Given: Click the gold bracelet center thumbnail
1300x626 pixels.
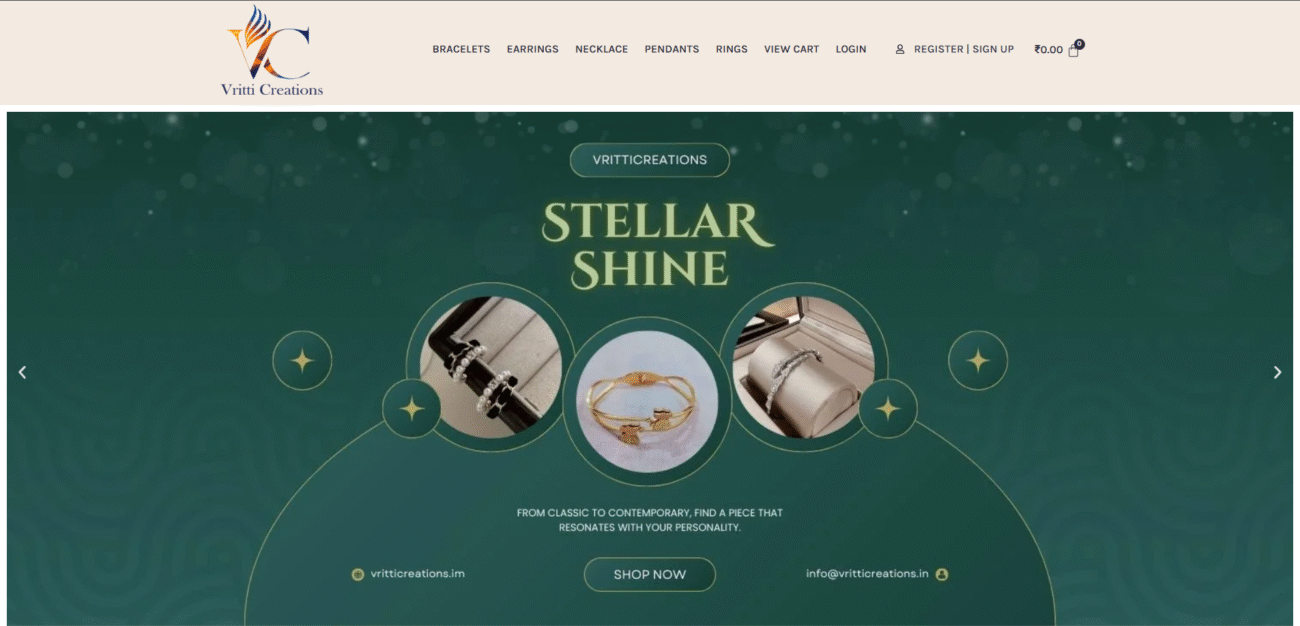Looking at the screenshot, I should tap(649, 401).
